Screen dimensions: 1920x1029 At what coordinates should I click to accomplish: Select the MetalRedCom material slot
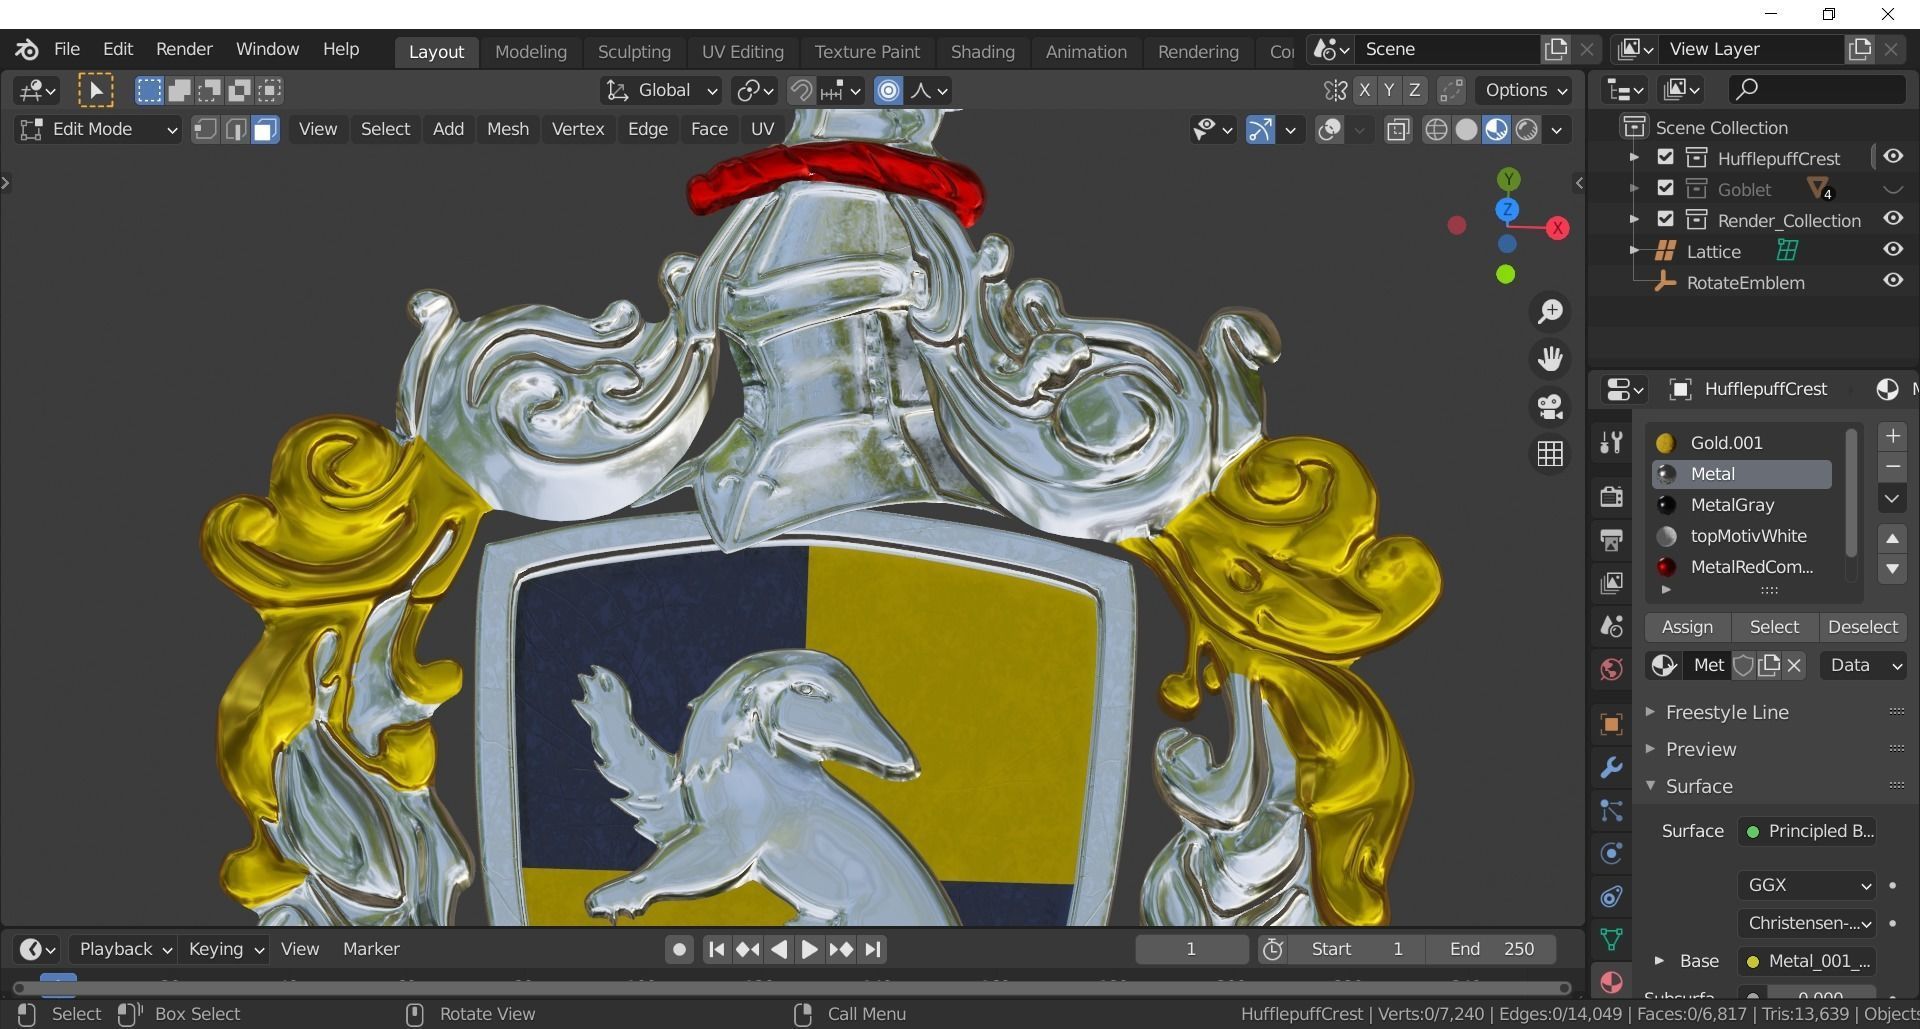(1742, 567)
